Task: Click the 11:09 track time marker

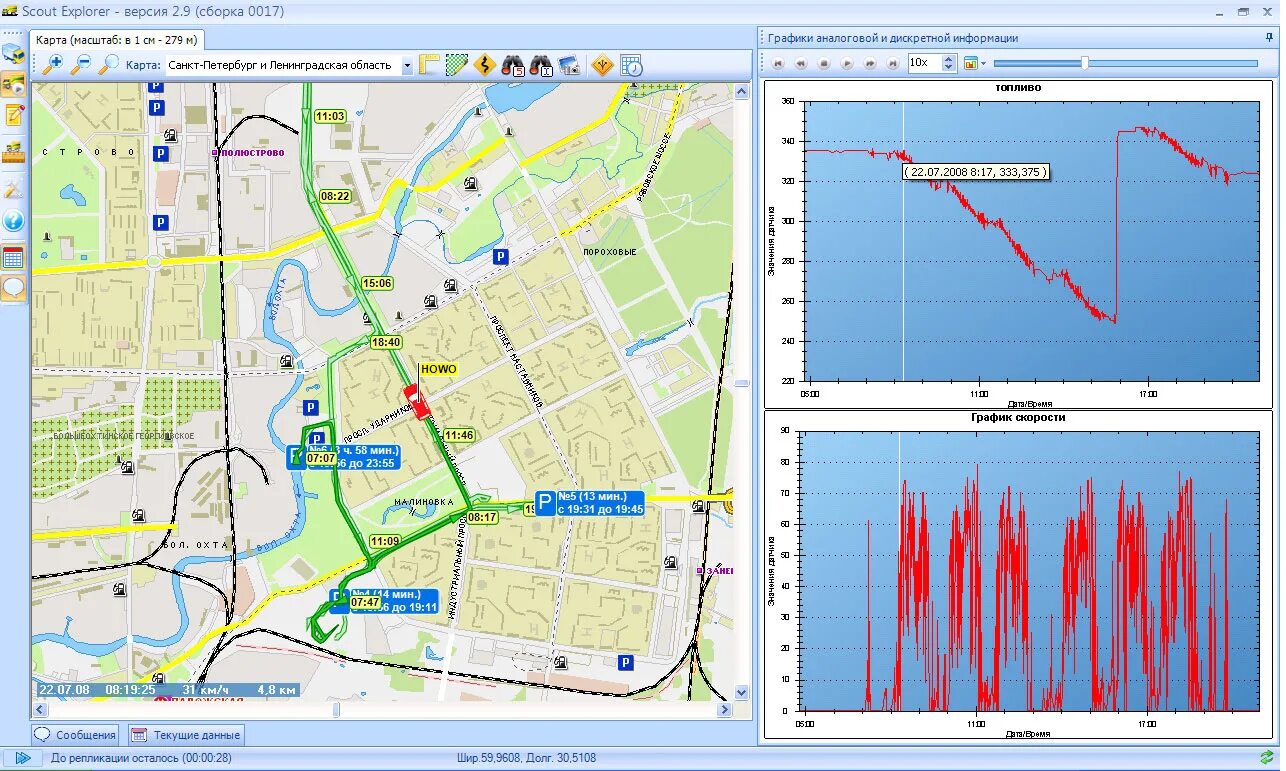Action: point(385,541)
